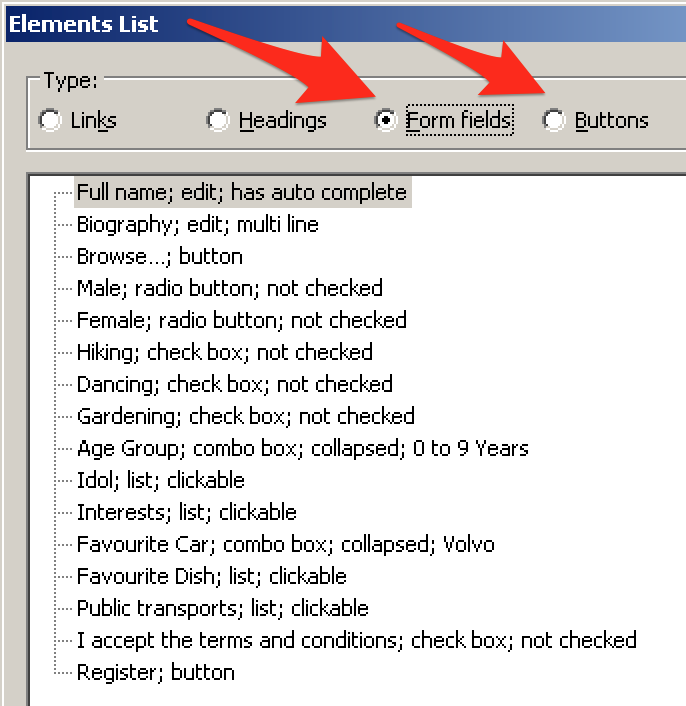Click the 'Browse...; button' entry
Viewport: 686px width, 706px height.
[160, 257]
